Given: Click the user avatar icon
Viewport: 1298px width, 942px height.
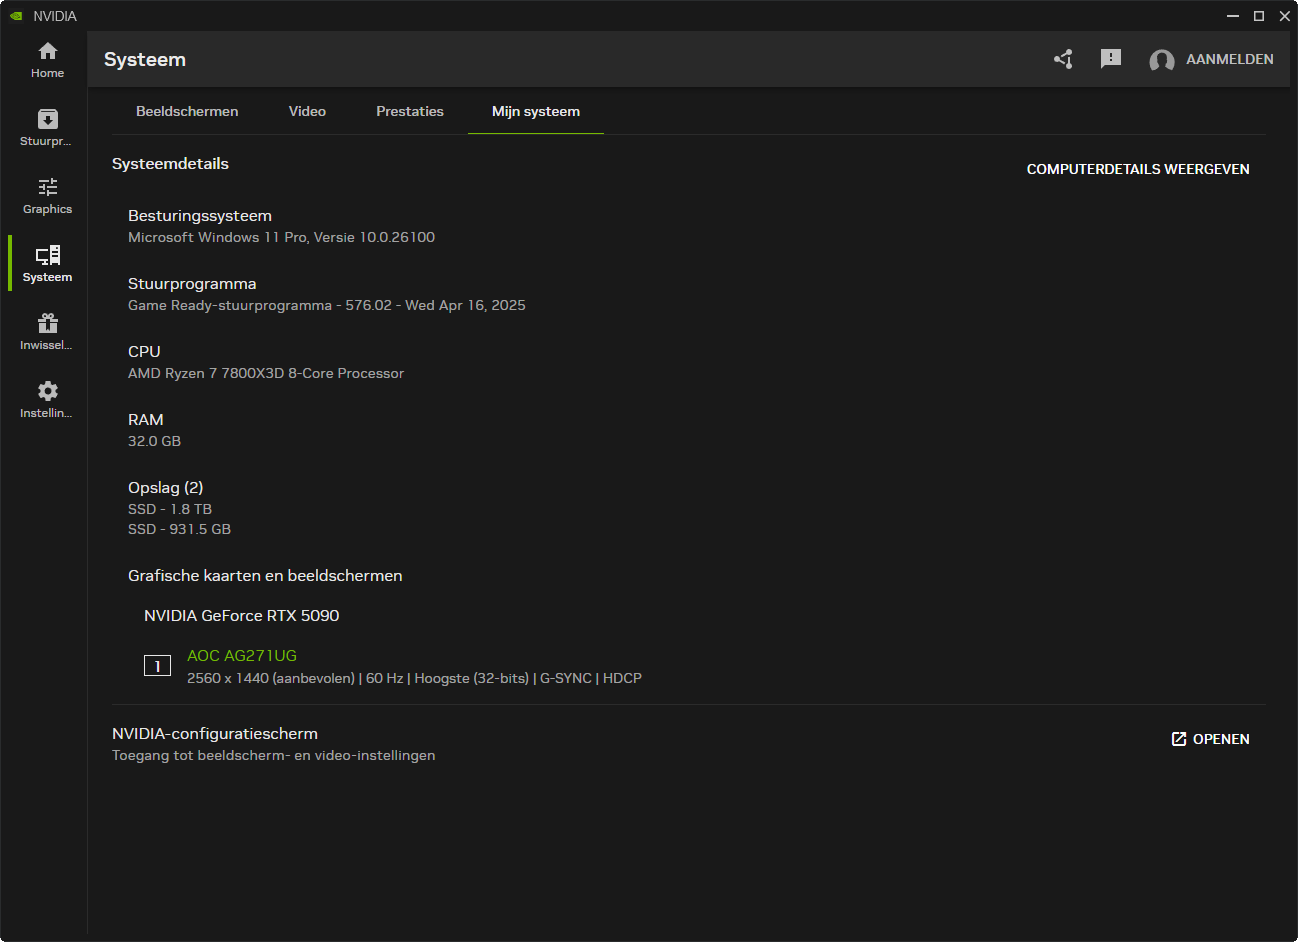Looking at the screenshot, I should tap(1161, 60).
